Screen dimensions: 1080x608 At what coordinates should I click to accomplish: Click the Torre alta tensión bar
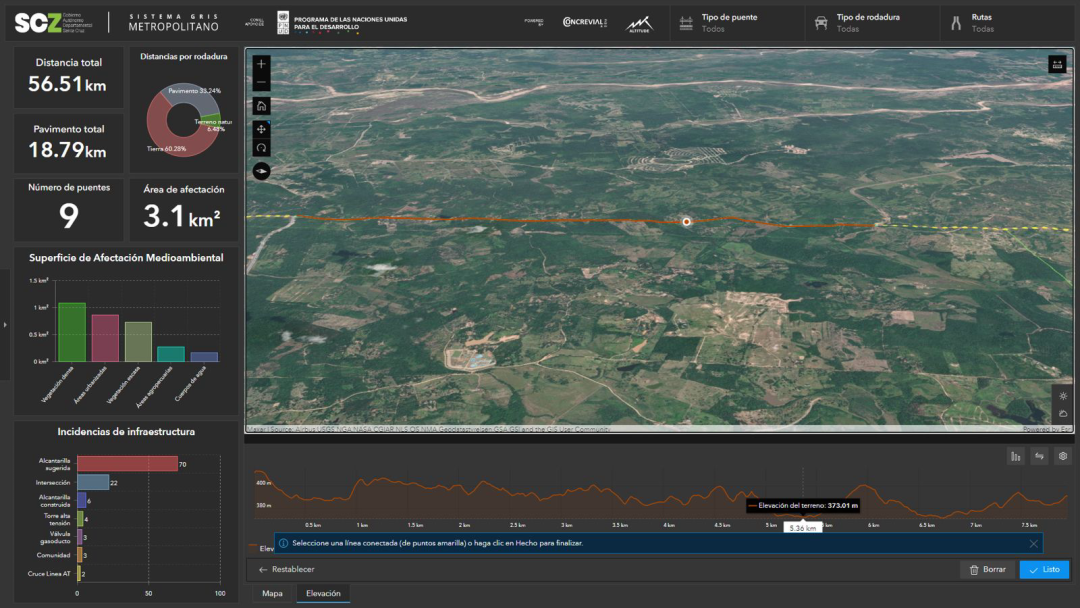(x=80, y=518)
